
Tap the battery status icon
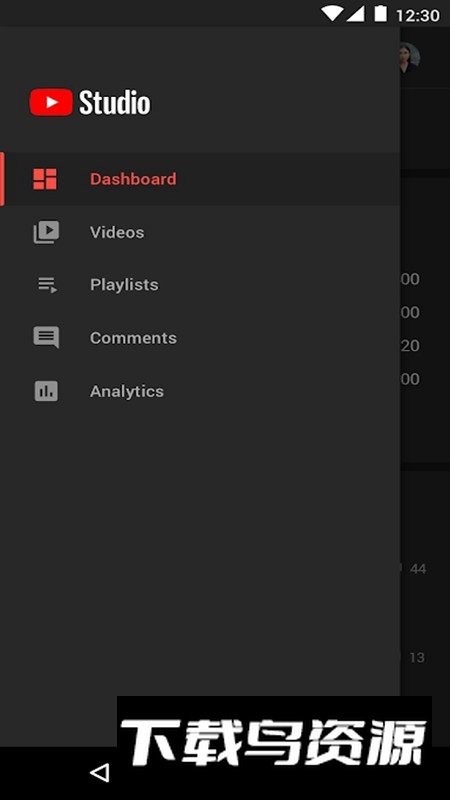380,14
